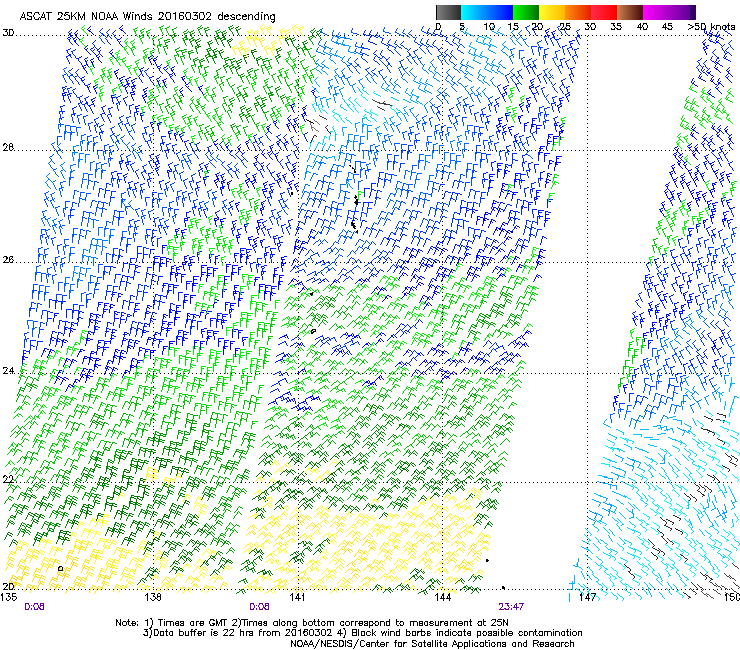Click the gray 0-5 knots legend swatch
Viewport: 740px width, 650px height.
(448, 12)
